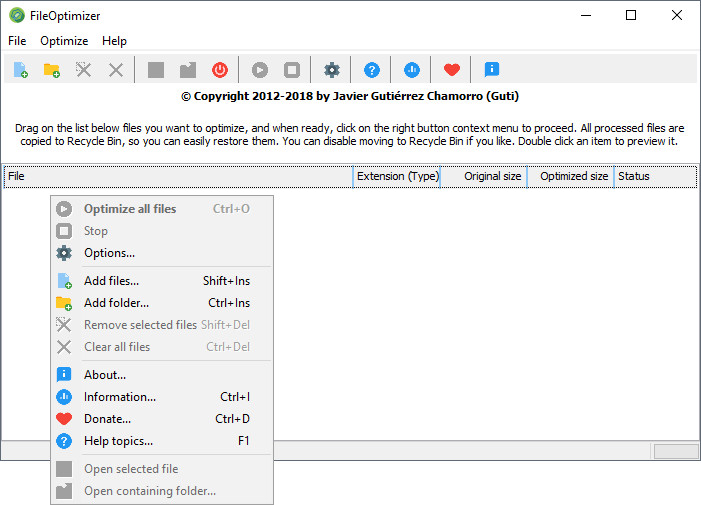Select Options... from the context menu
This screenshot has height=505, width=701.
pos(109,253)
